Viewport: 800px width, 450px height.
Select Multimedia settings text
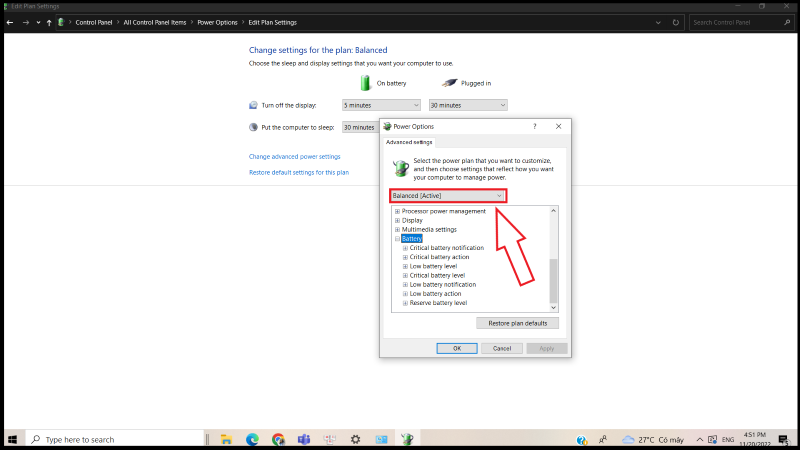pos(429,230)
